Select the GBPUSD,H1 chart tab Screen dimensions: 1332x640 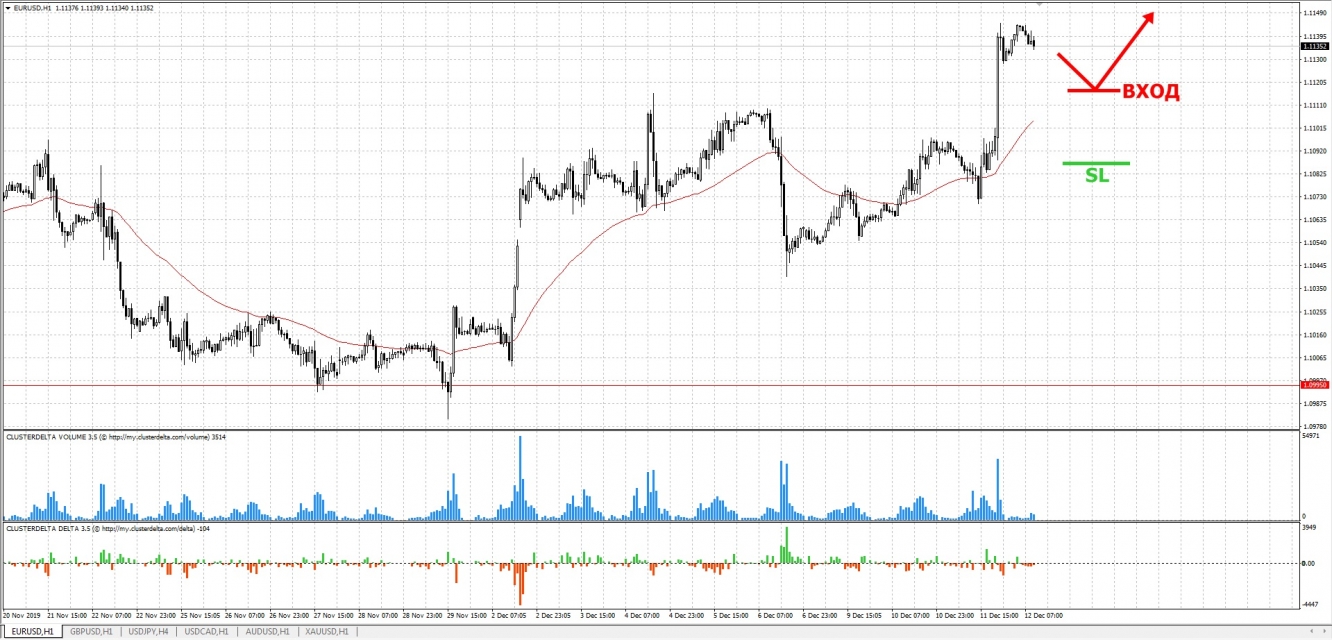click(94, 632)
